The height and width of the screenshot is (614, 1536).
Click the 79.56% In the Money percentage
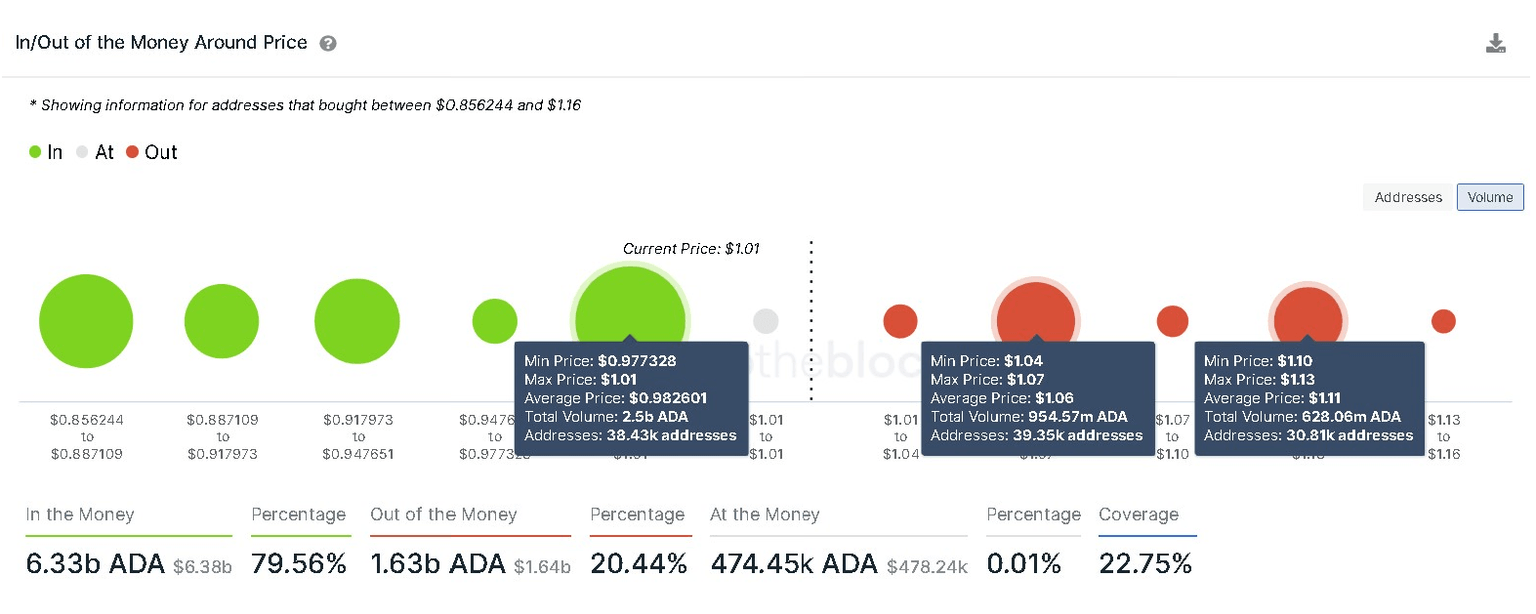click(300, 563)
